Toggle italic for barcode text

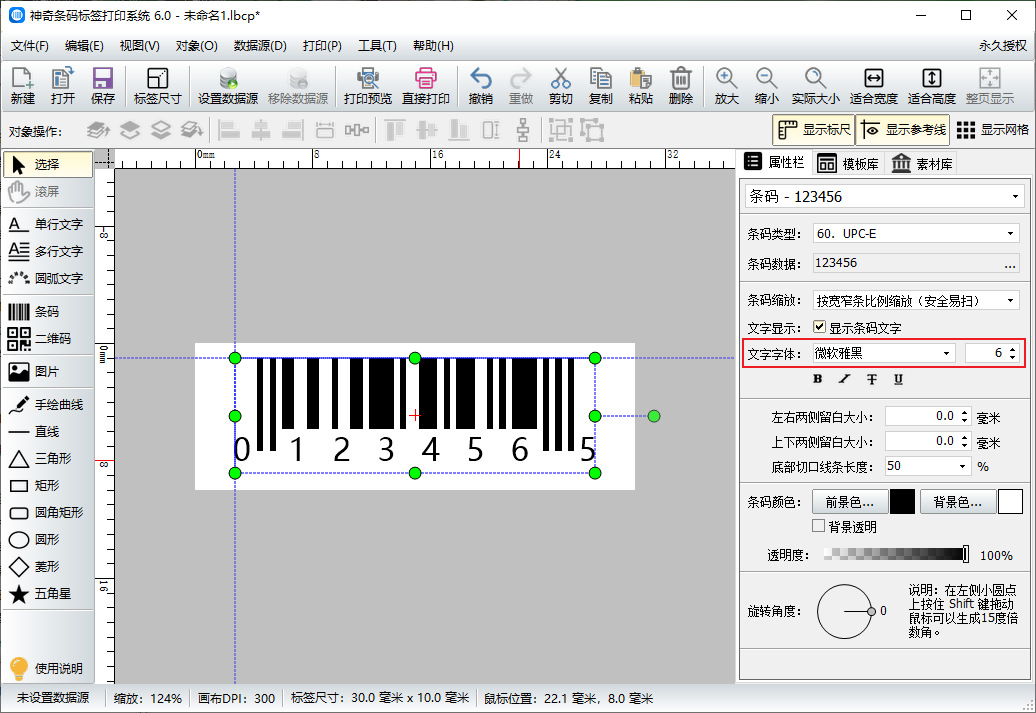click(x=844, y=379)
